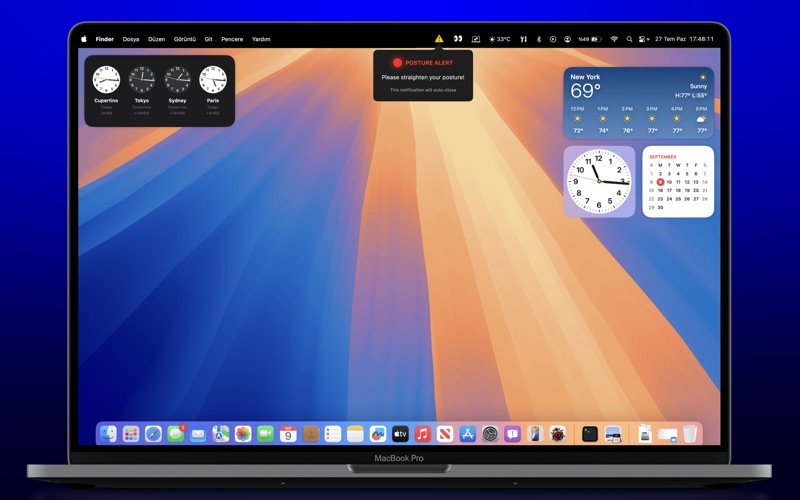800x500 pixels.
Task: Open the Trash in the dock
Action: [690, 434]
